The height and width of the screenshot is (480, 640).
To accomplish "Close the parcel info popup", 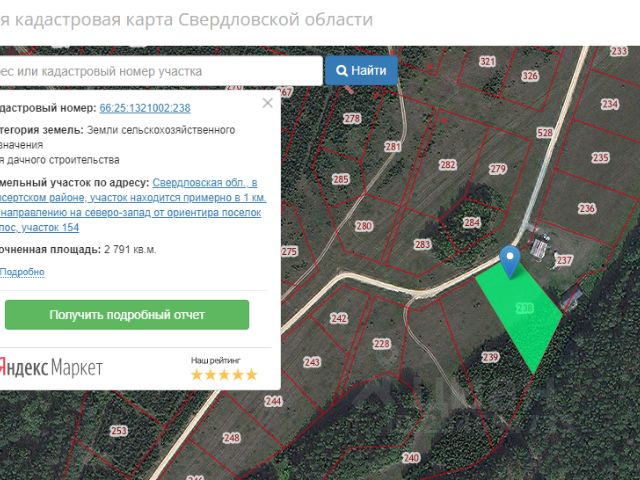I will tap(267, 102).
